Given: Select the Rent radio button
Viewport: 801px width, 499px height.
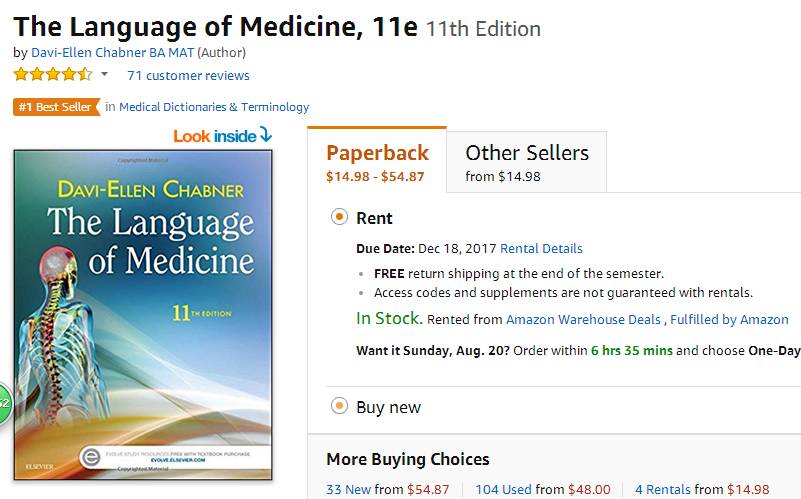Looking at the screenshot, I should [x=339, y=217].
